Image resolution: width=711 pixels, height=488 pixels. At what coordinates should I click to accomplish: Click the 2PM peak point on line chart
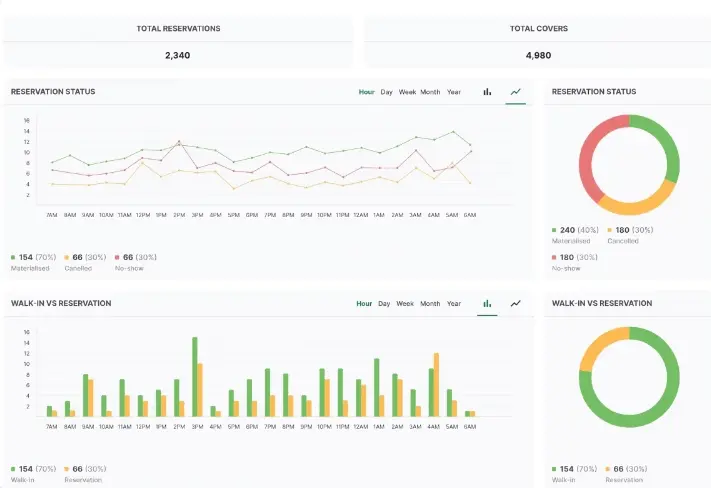179,142
